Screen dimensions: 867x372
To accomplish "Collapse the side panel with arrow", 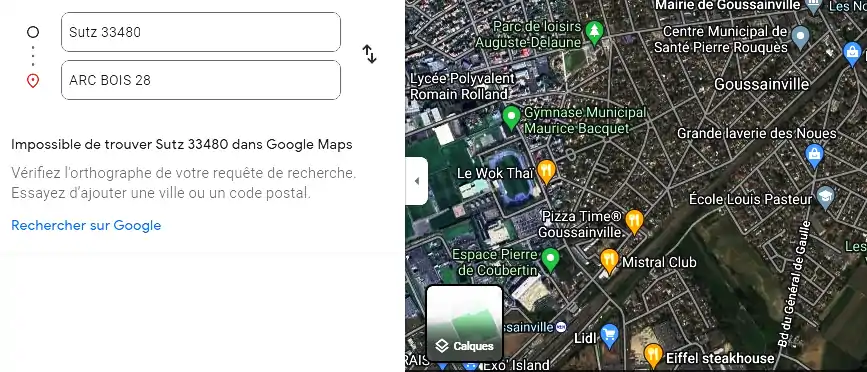I will pos(416,181).
